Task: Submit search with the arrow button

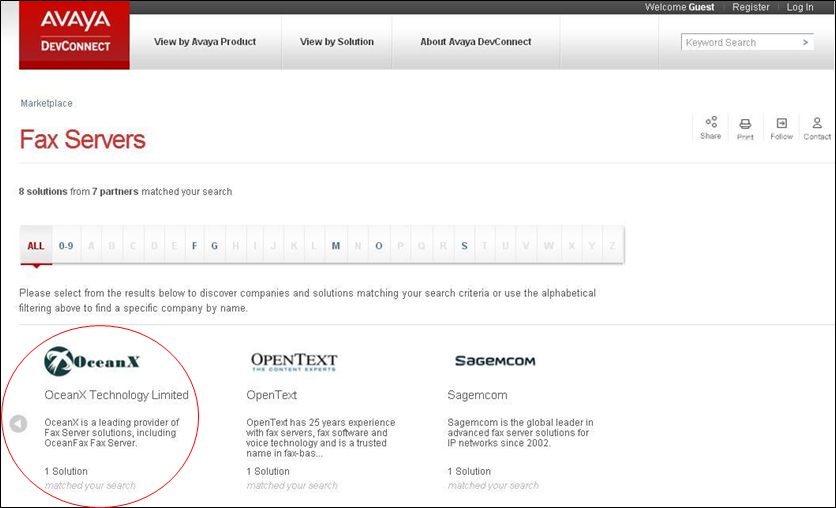Action: tap(805, 42)
